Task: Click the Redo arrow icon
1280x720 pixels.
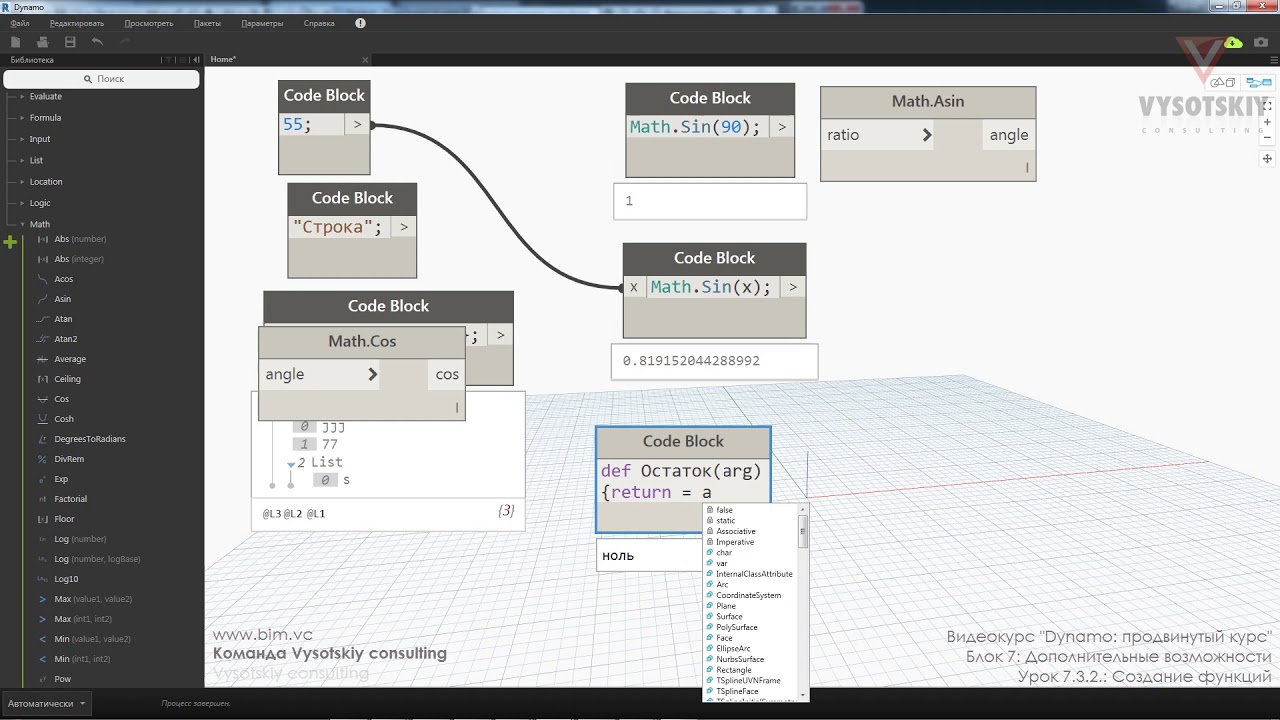Action: 125,42
